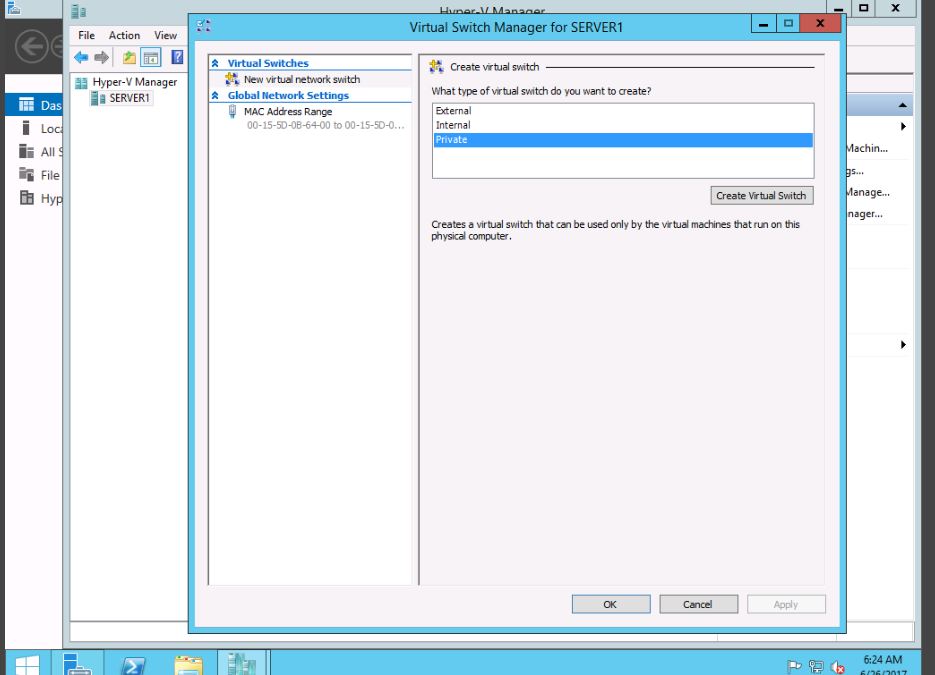
Task: Click the Create Virtual Switch button
Action: (761, 196)
